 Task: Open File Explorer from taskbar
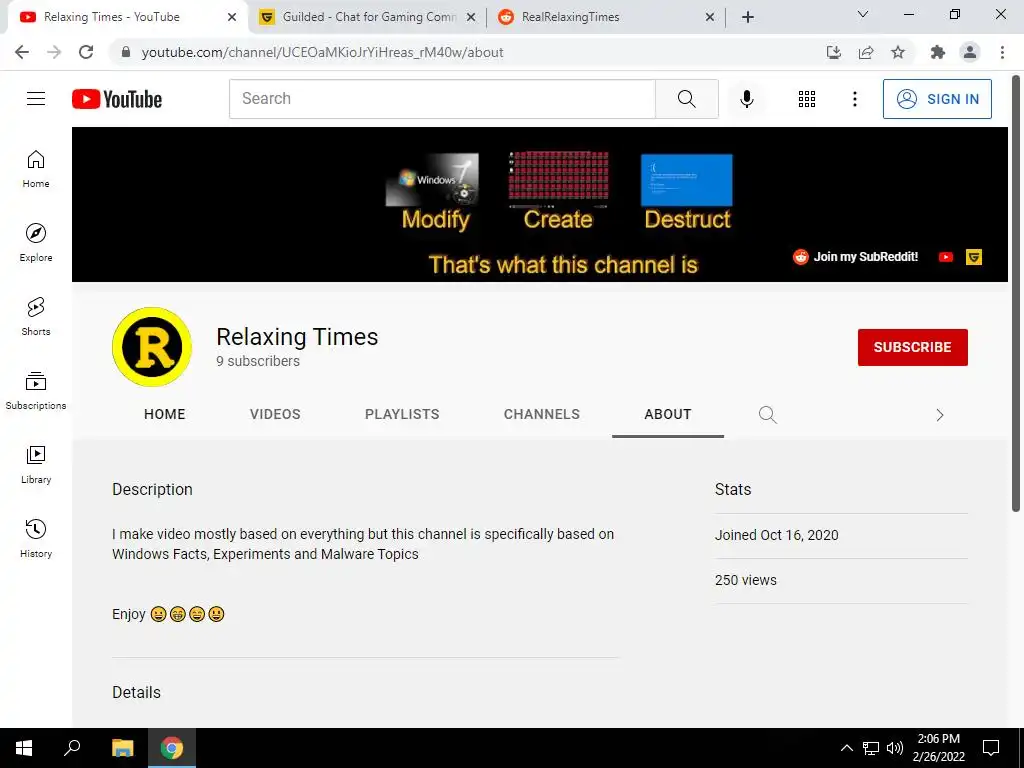pos(122,748)
